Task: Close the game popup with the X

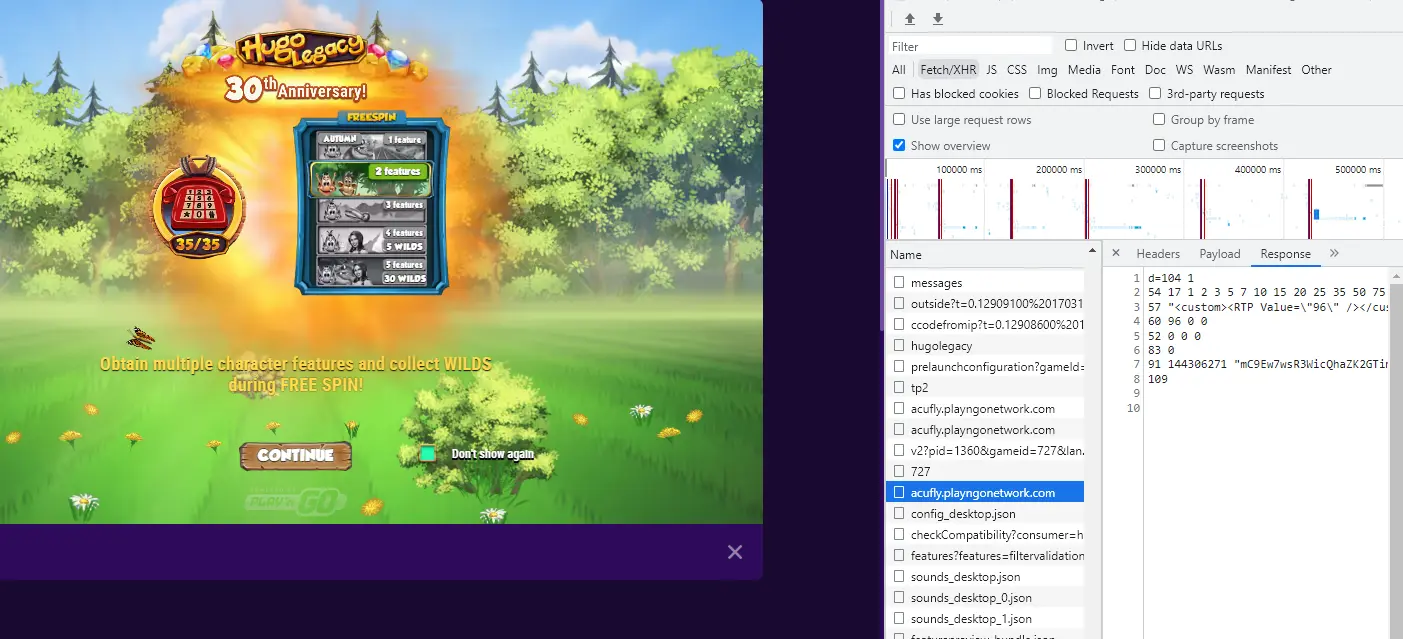Action: (x=735, y=552)
